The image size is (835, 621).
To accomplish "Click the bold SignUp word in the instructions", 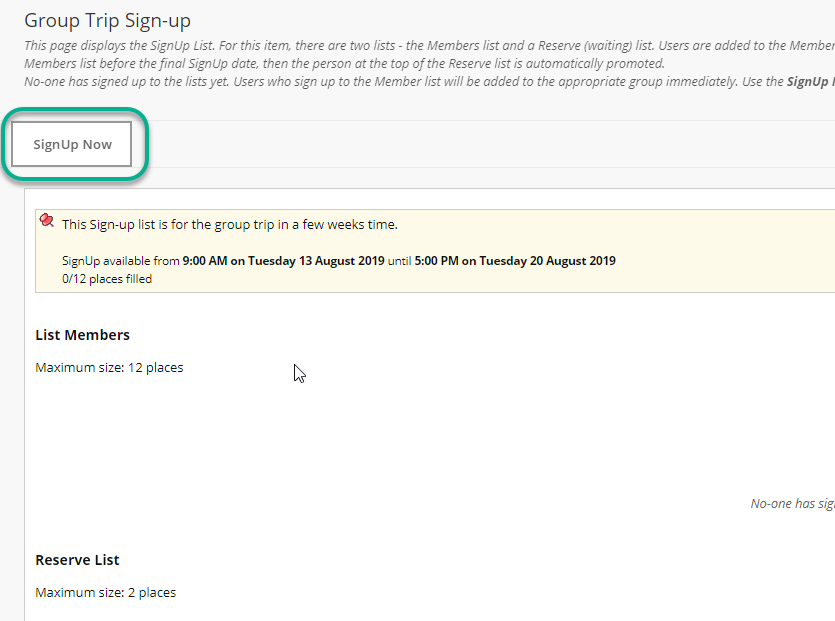I will coord(807,81).
